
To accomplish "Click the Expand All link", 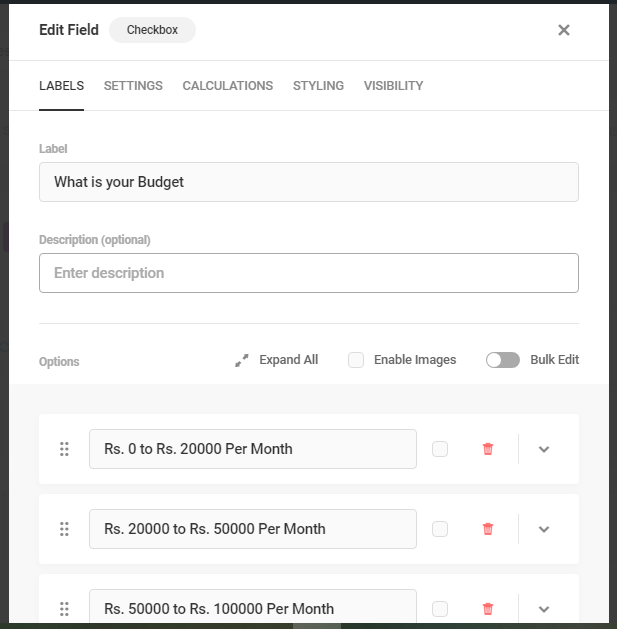I will (288, 359).
